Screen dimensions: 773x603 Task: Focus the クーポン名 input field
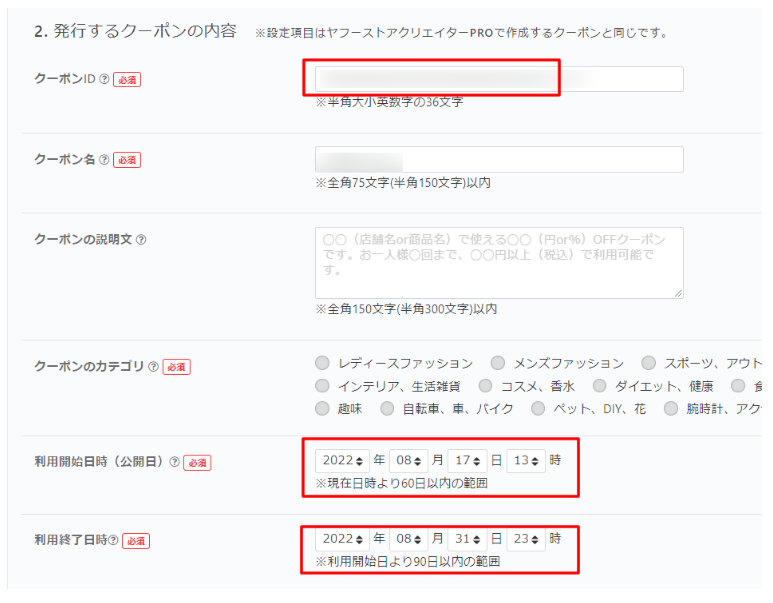499,160
